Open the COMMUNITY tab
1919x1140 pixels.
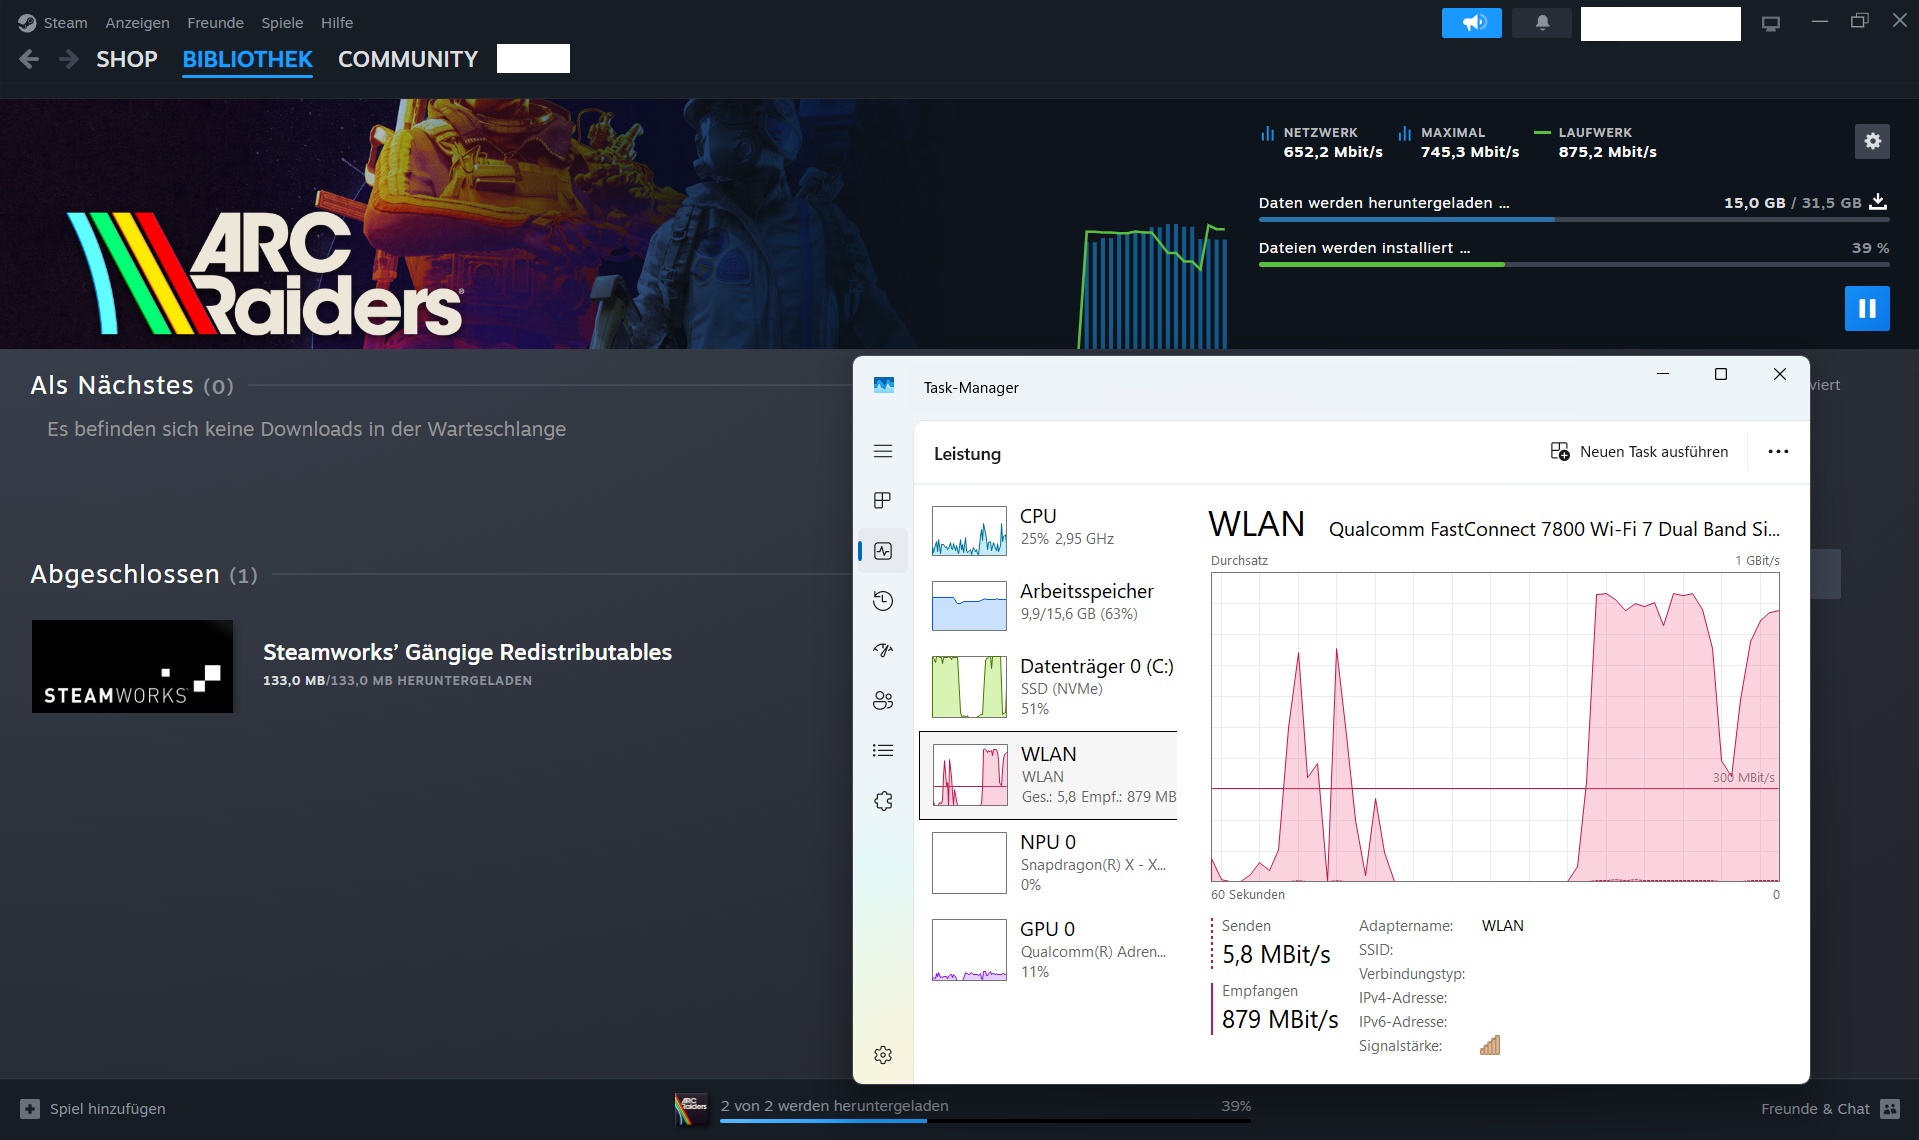(x=408, y=59)
